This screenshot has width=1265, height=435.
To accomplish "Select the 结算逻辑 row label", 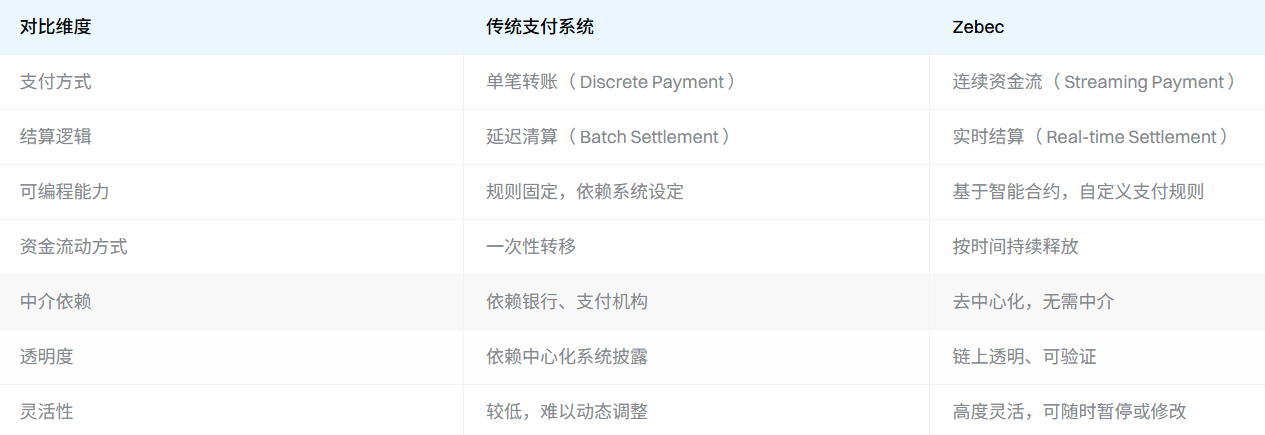I will 56,137.
